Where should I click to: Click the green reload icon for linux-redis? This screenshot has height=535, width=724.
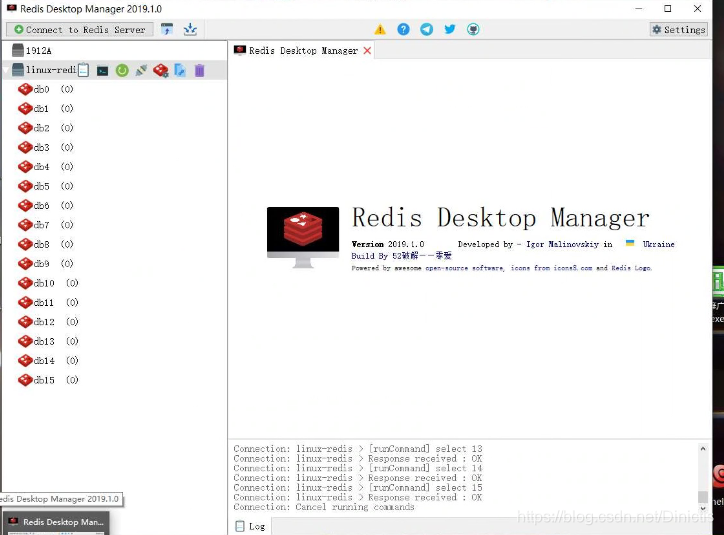pos(122,70)
